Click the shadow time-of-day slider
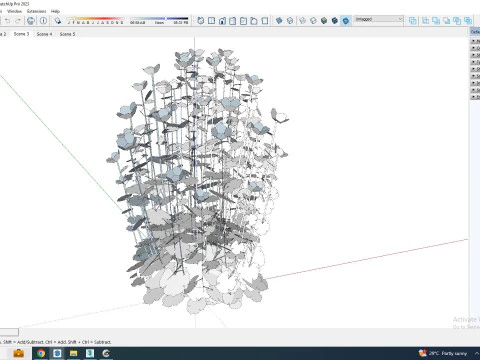The height and width of the screenshot is (360, 480). (x=159, y=19)
